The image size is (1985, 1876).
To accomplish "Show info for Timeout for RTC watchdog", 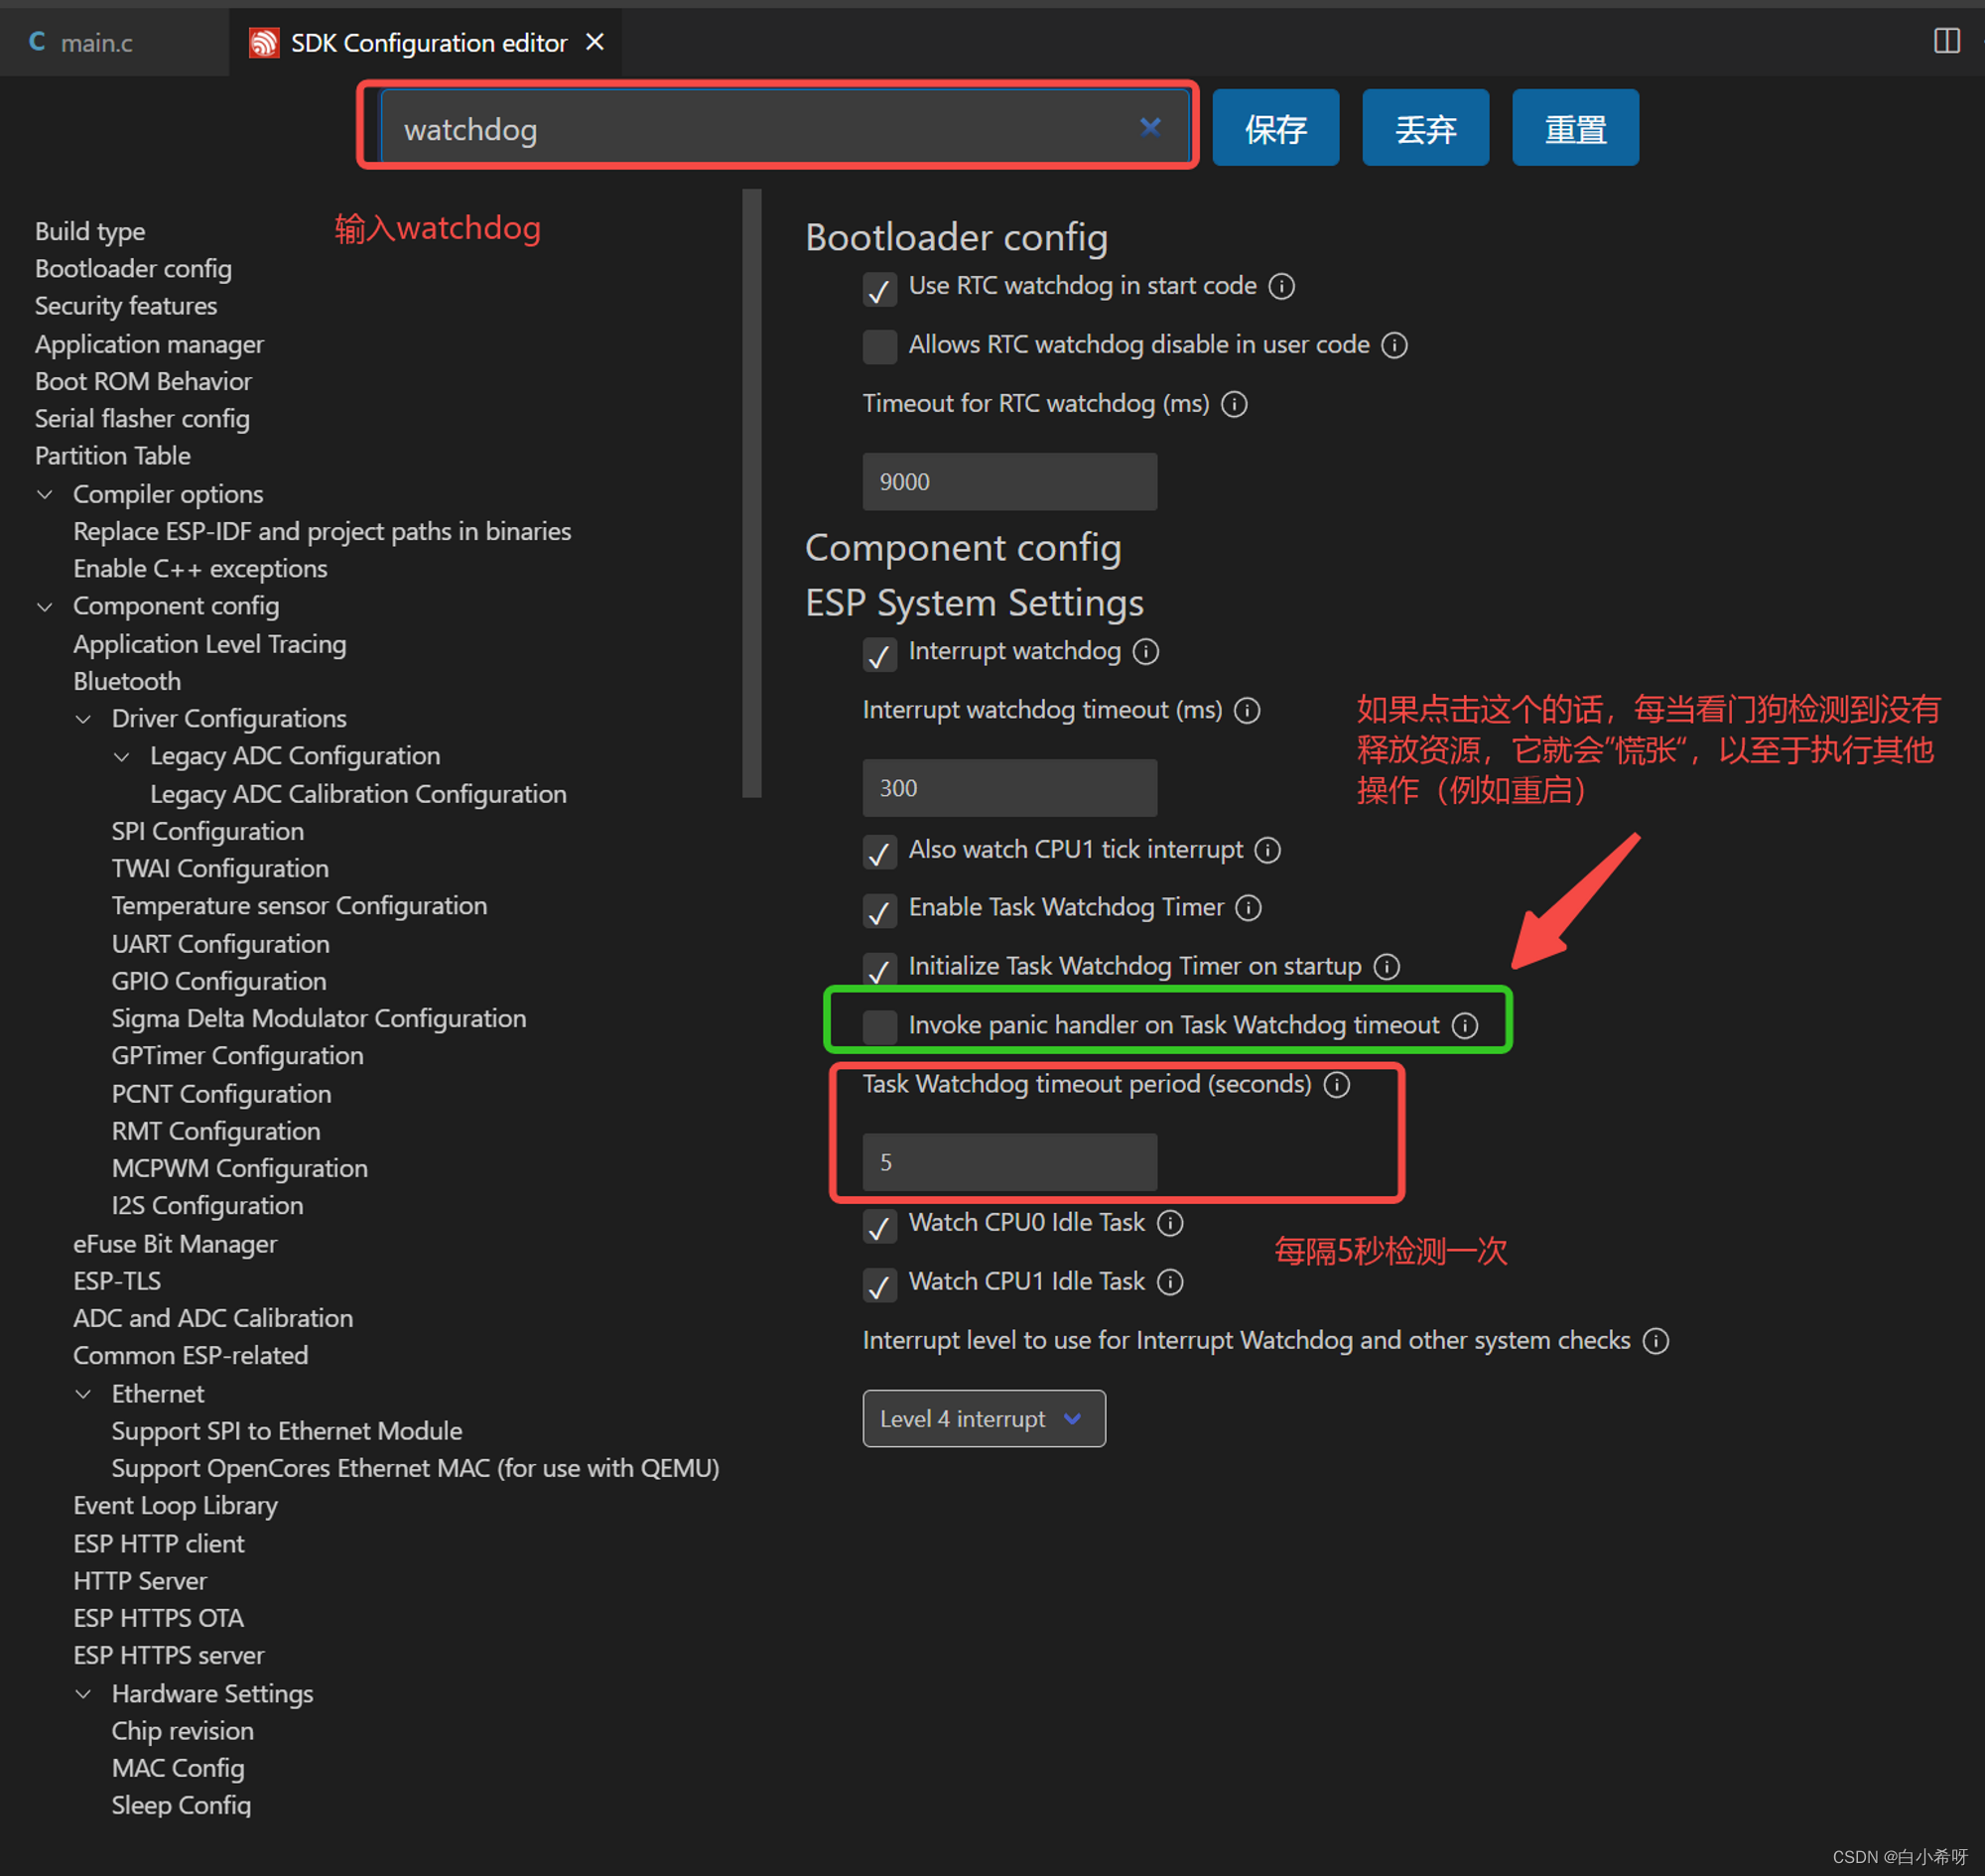I will point(1234,404).
